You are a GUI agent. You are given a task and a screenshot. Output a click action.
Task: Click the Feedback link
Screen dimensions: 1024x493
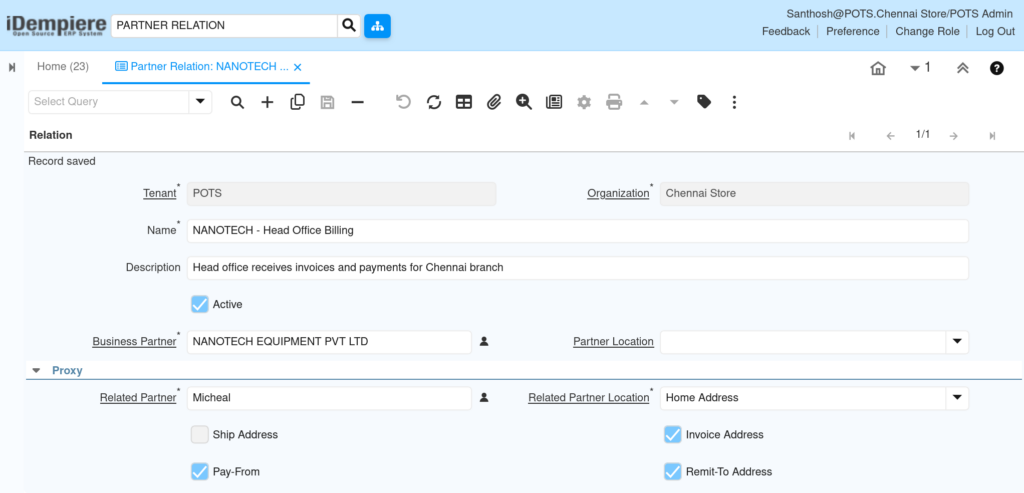point(786,31)
